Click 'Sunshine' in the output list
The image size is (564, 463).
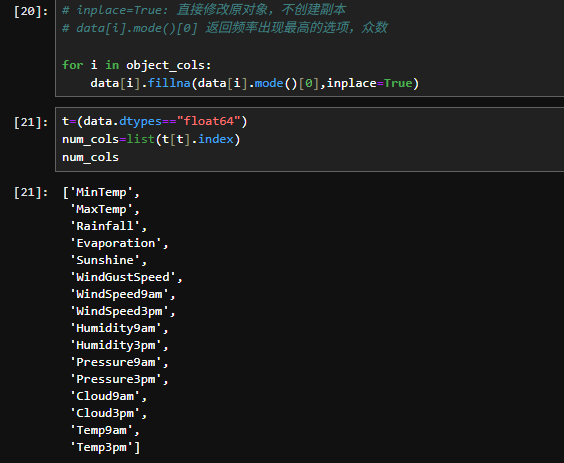[x=105, y=260]
